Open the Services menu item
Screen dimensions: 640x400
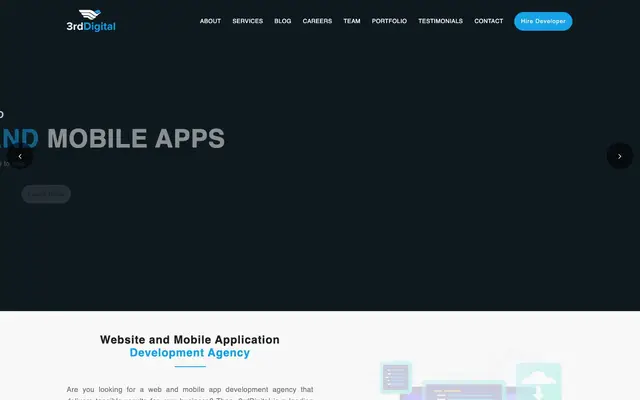[x=248, y=21]
